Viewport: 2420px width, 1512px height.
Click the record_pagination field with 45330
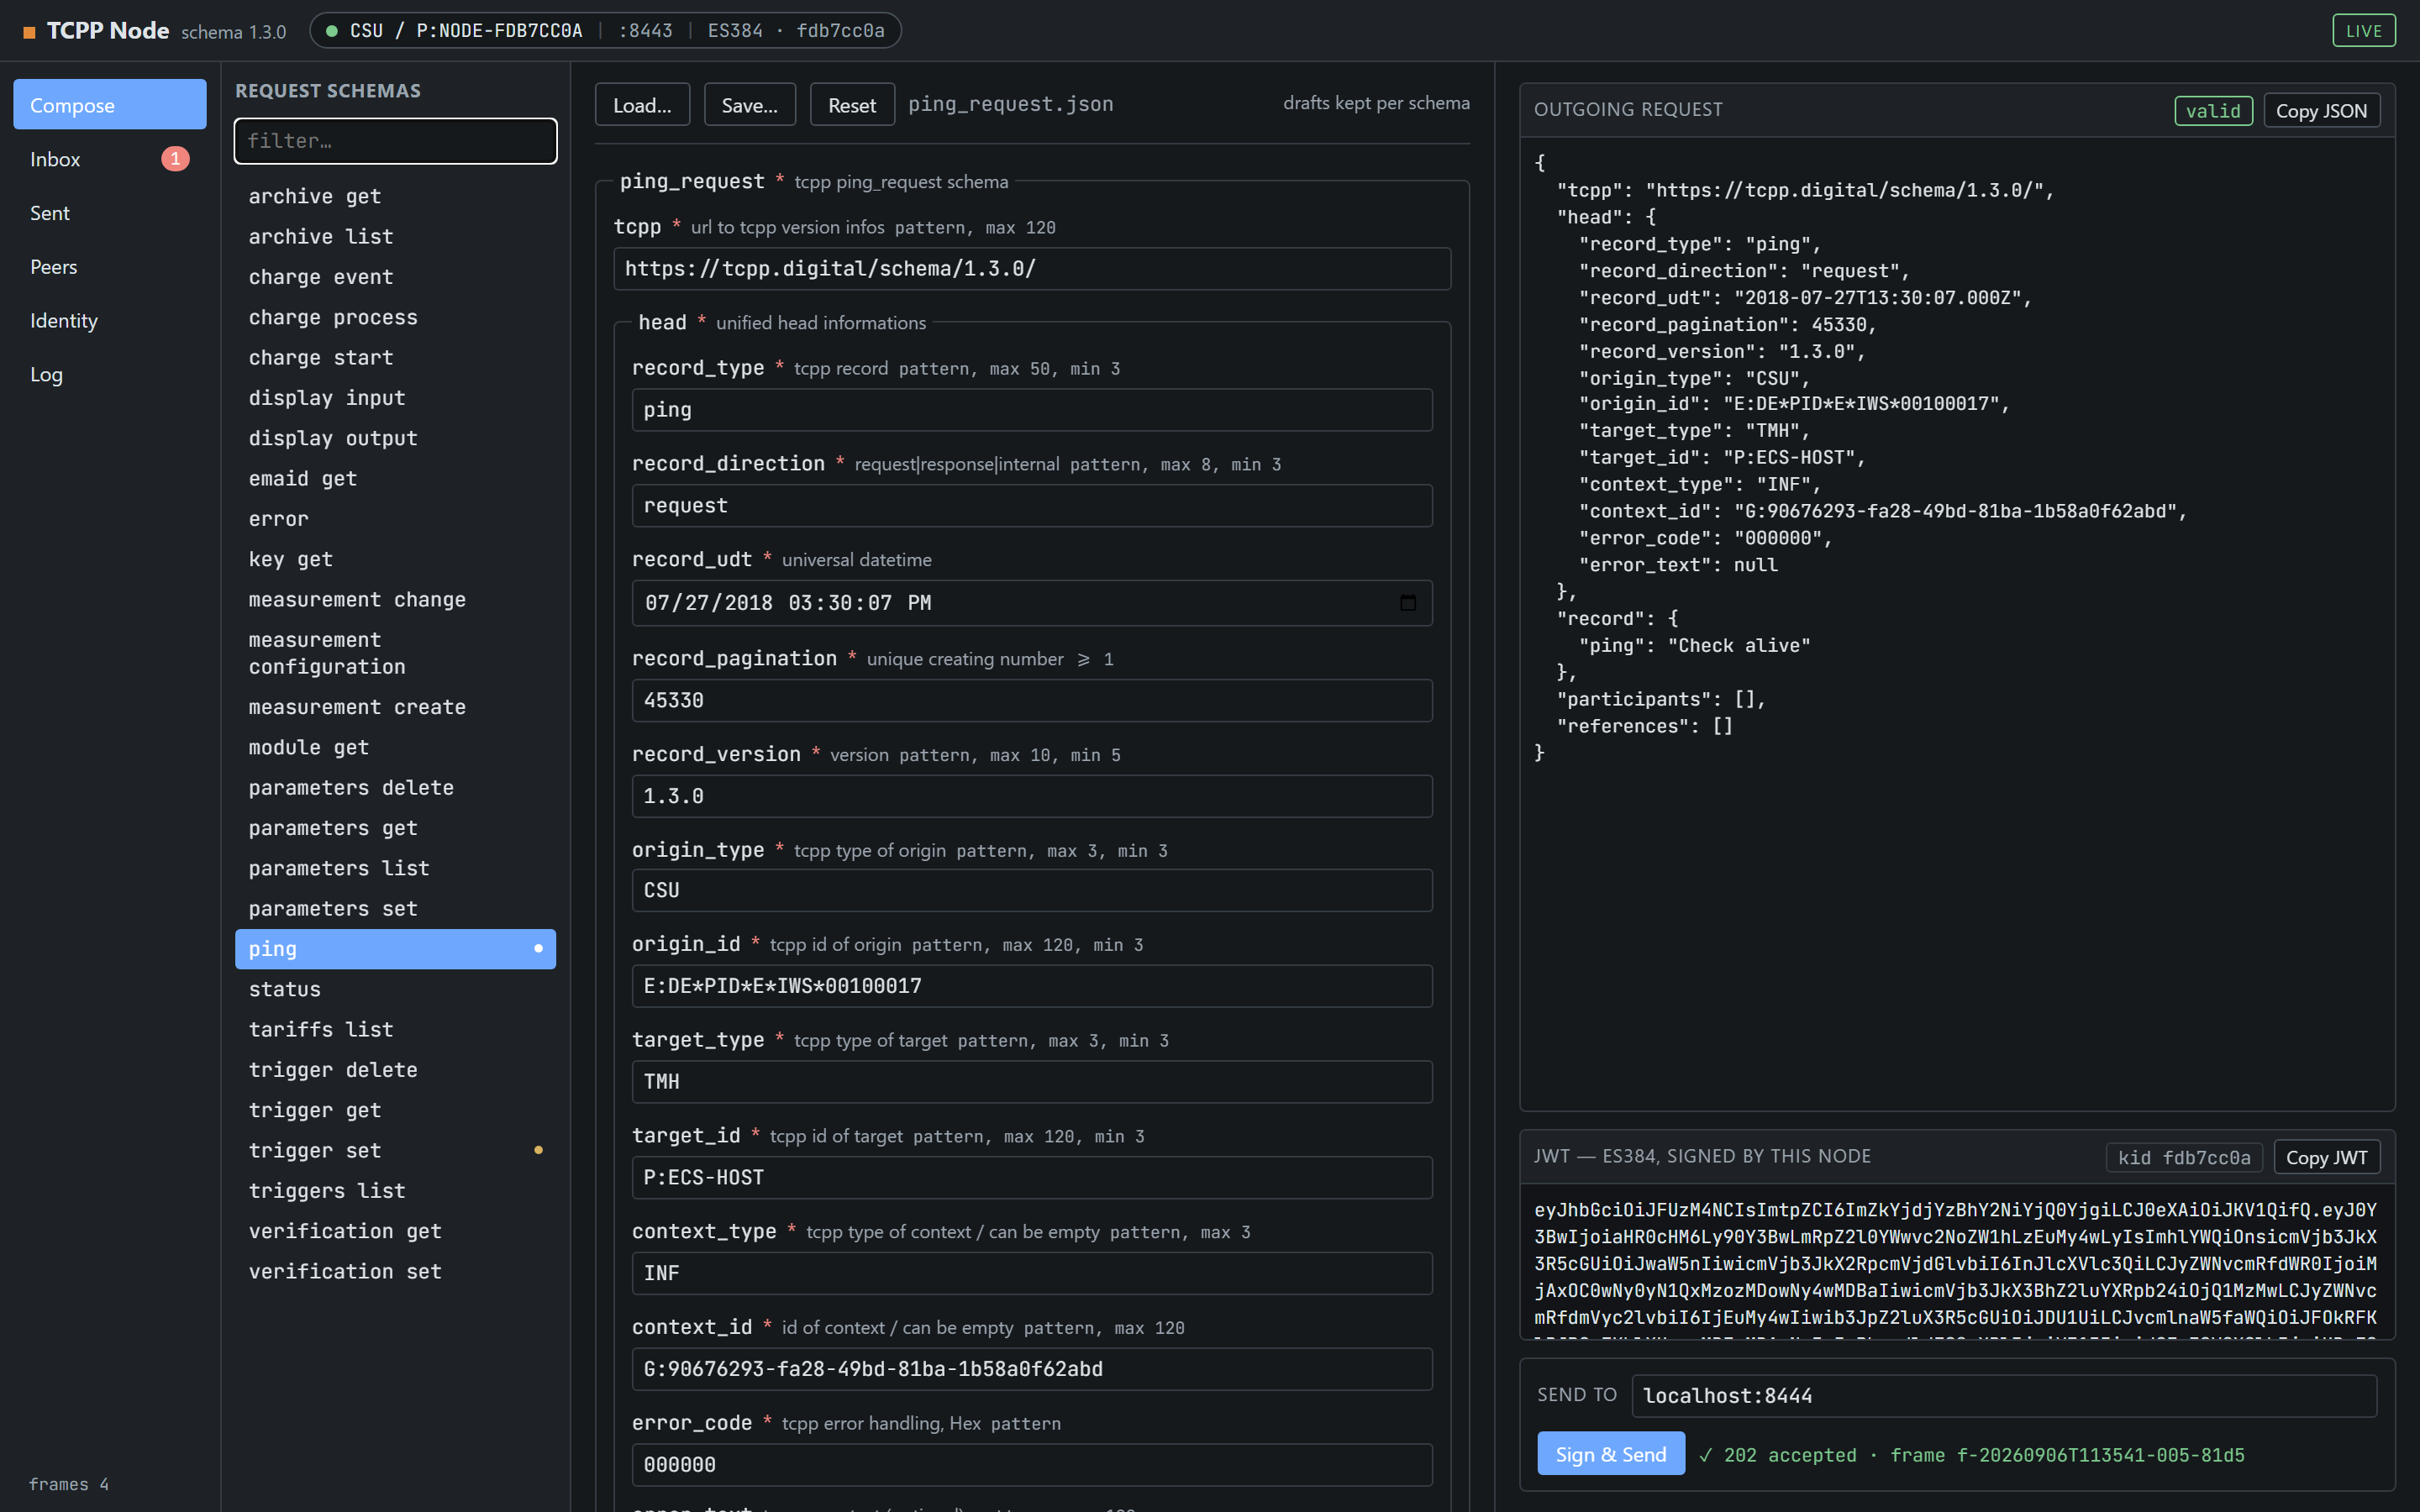click(1032, 701)
